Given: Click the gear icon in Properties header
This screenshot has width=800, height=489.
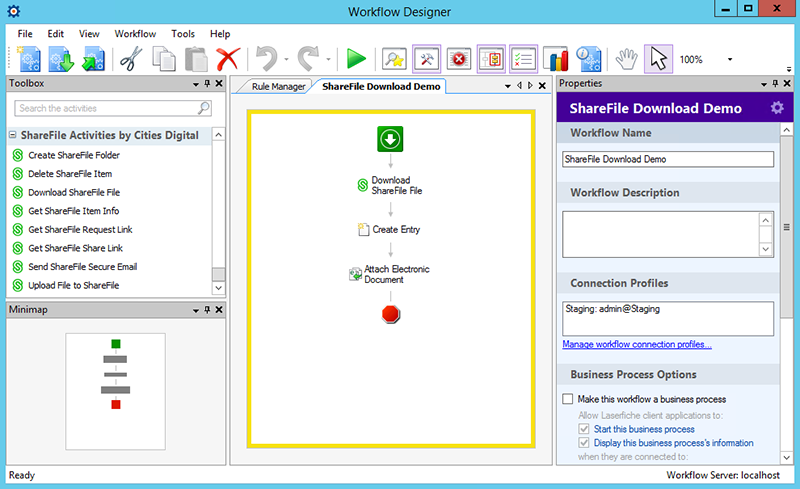Looking at the screenshot, I should click(x=777, y=108).
